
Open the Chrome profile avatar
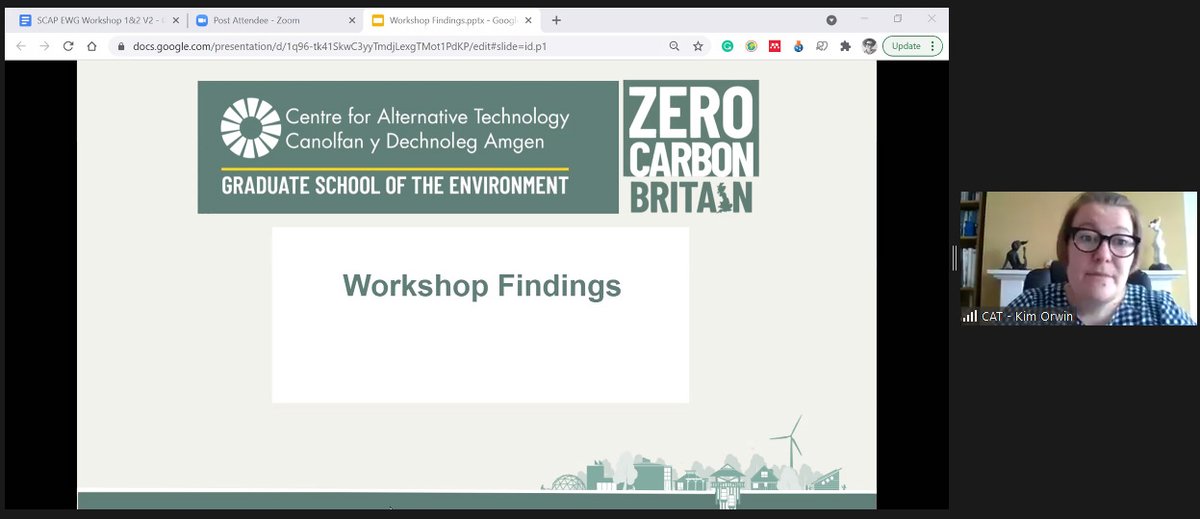[x=869, y=46]
